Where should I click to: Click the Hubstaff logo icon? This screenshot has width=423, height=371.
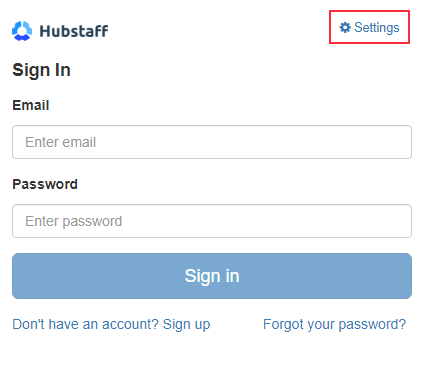(x=22, y=31)
